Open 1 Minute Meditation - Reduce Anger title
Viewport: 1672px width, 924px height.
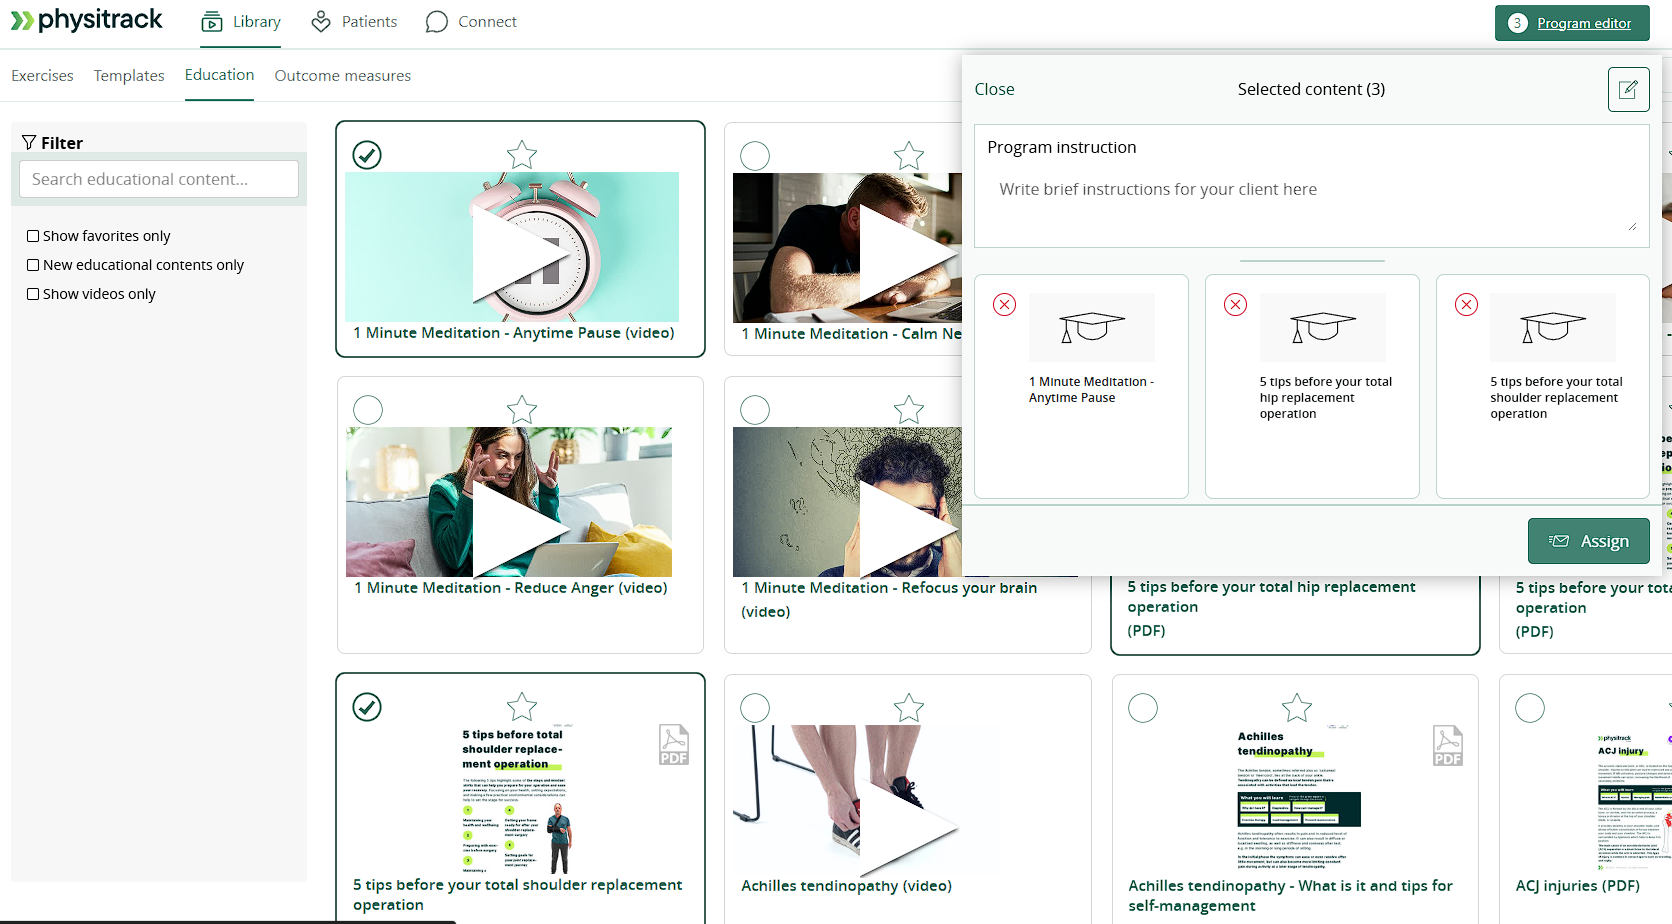[510, 588]
